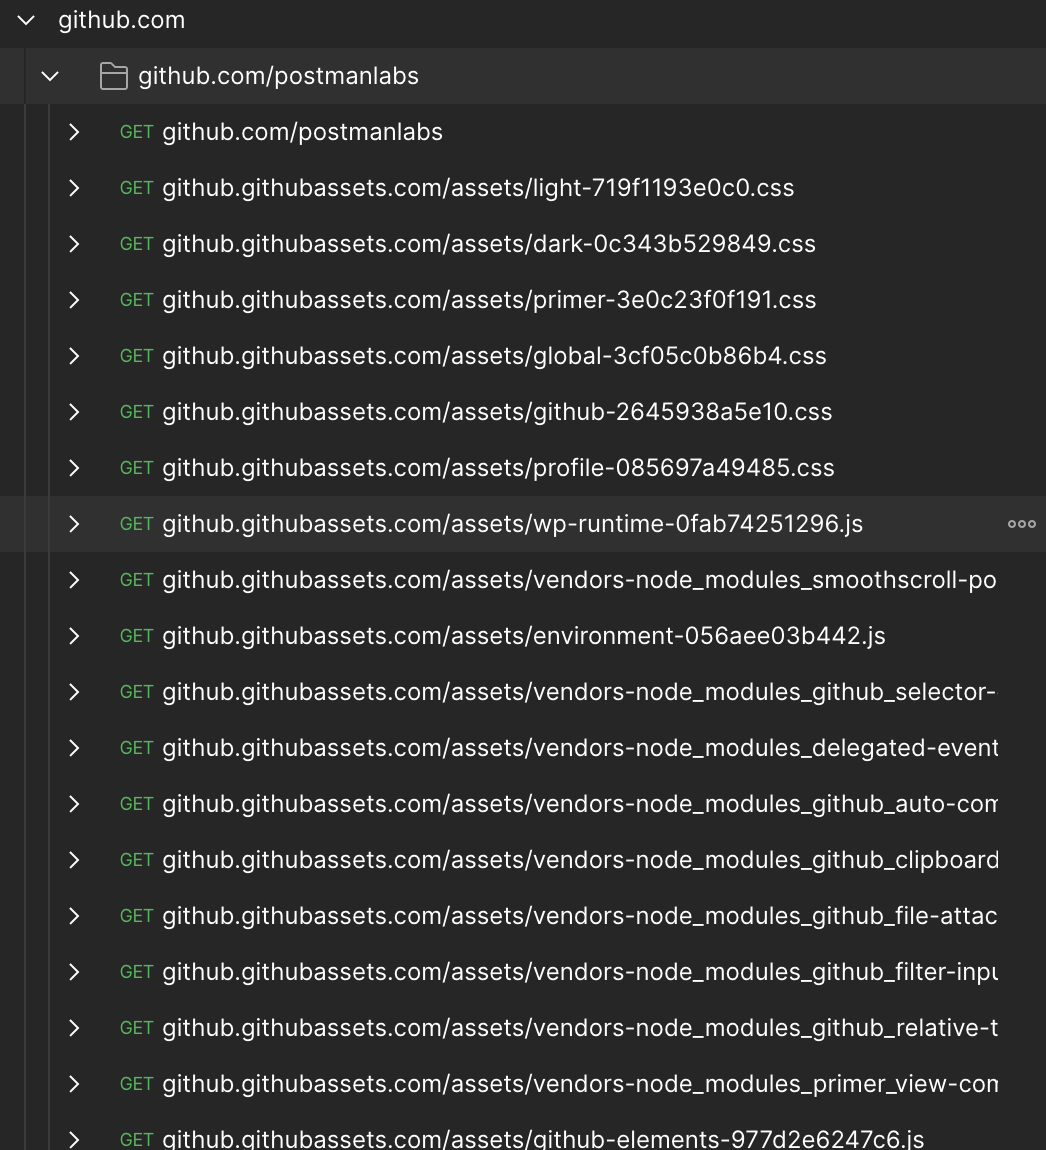The width and height of the screenshot is (1046, 1150).
Task: Open the vendors-node_modules_github_selector request
Action: 579,692
